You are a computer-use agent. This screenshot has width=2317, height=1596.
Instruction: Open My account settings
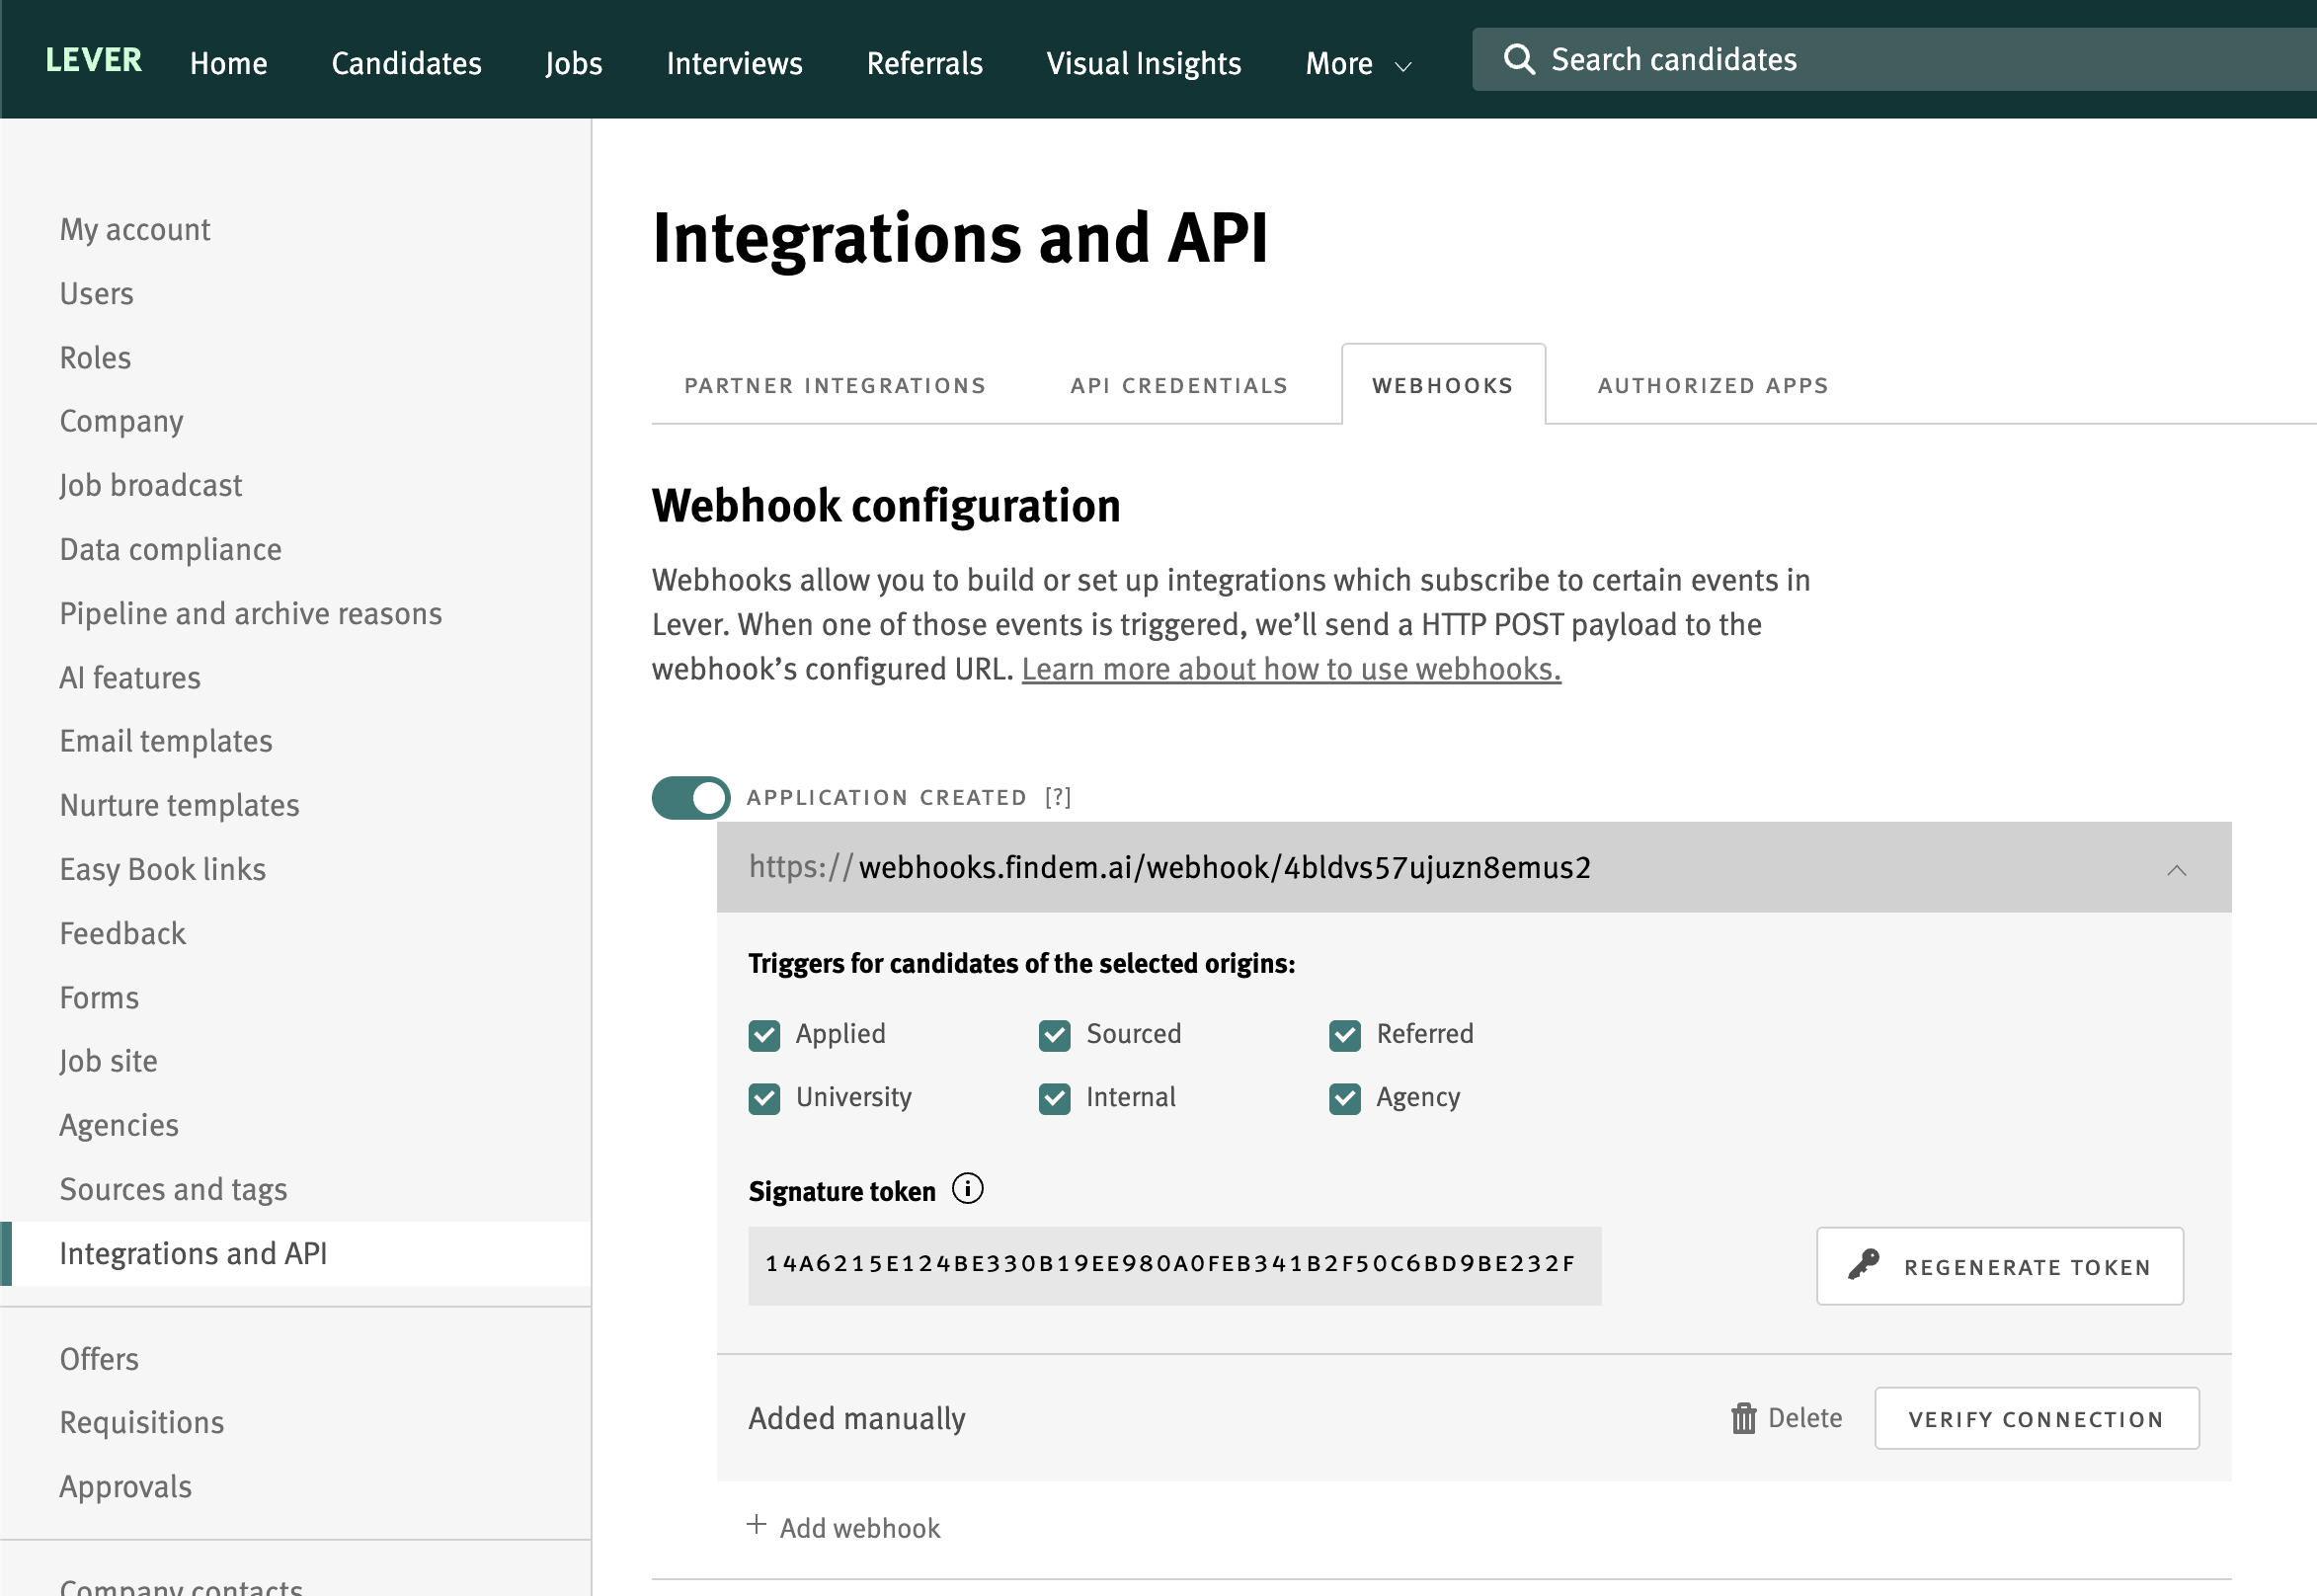(x=135, y=230)
